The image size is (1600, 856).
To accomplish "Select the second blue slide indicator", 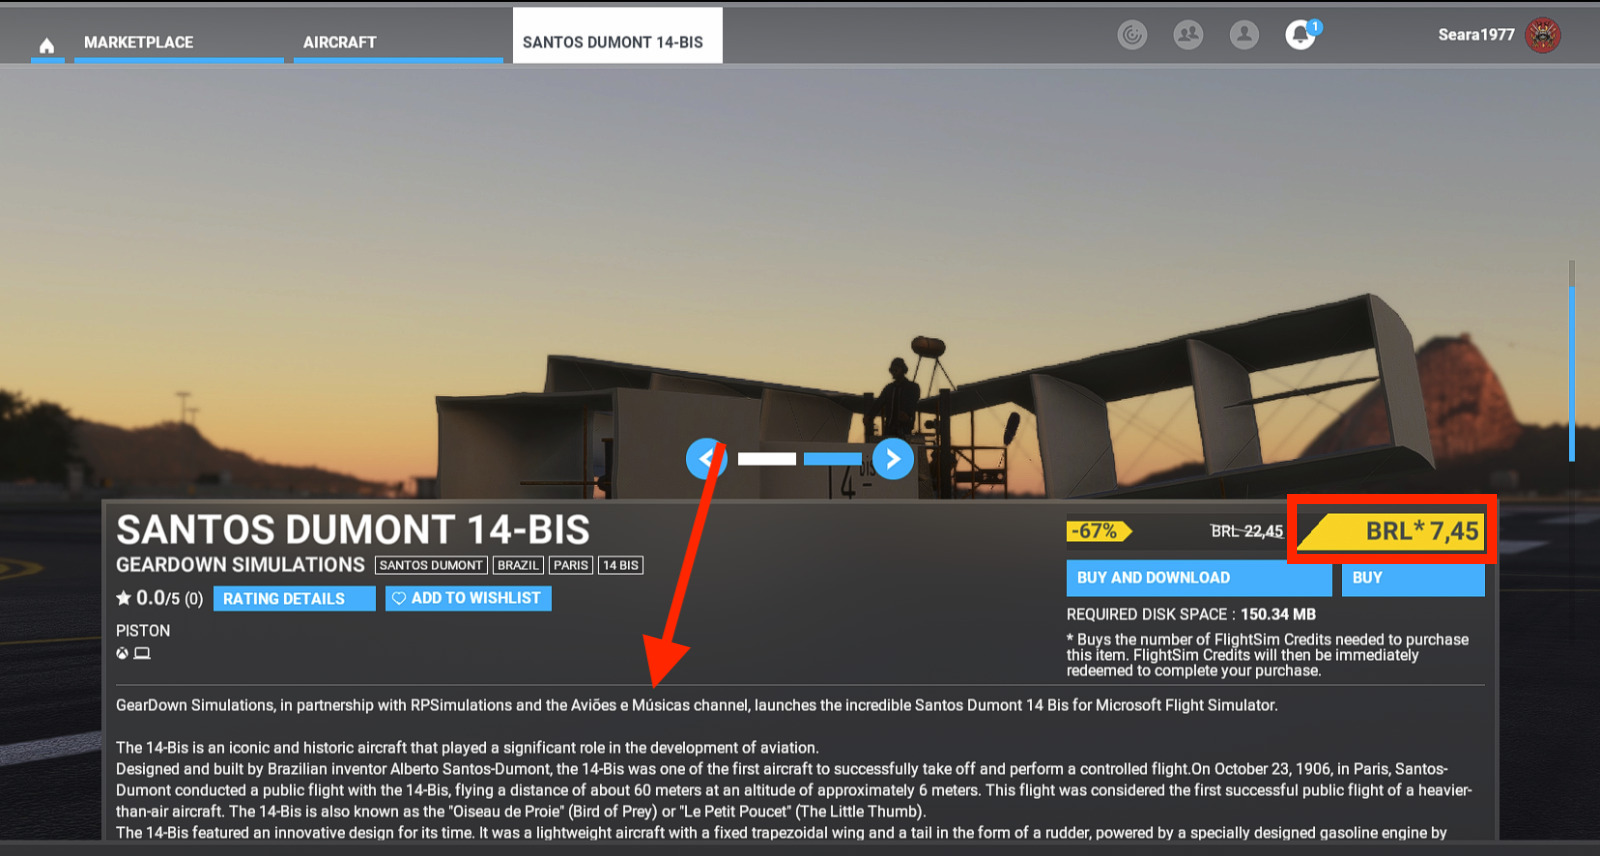I will click(x=832, y=459).
